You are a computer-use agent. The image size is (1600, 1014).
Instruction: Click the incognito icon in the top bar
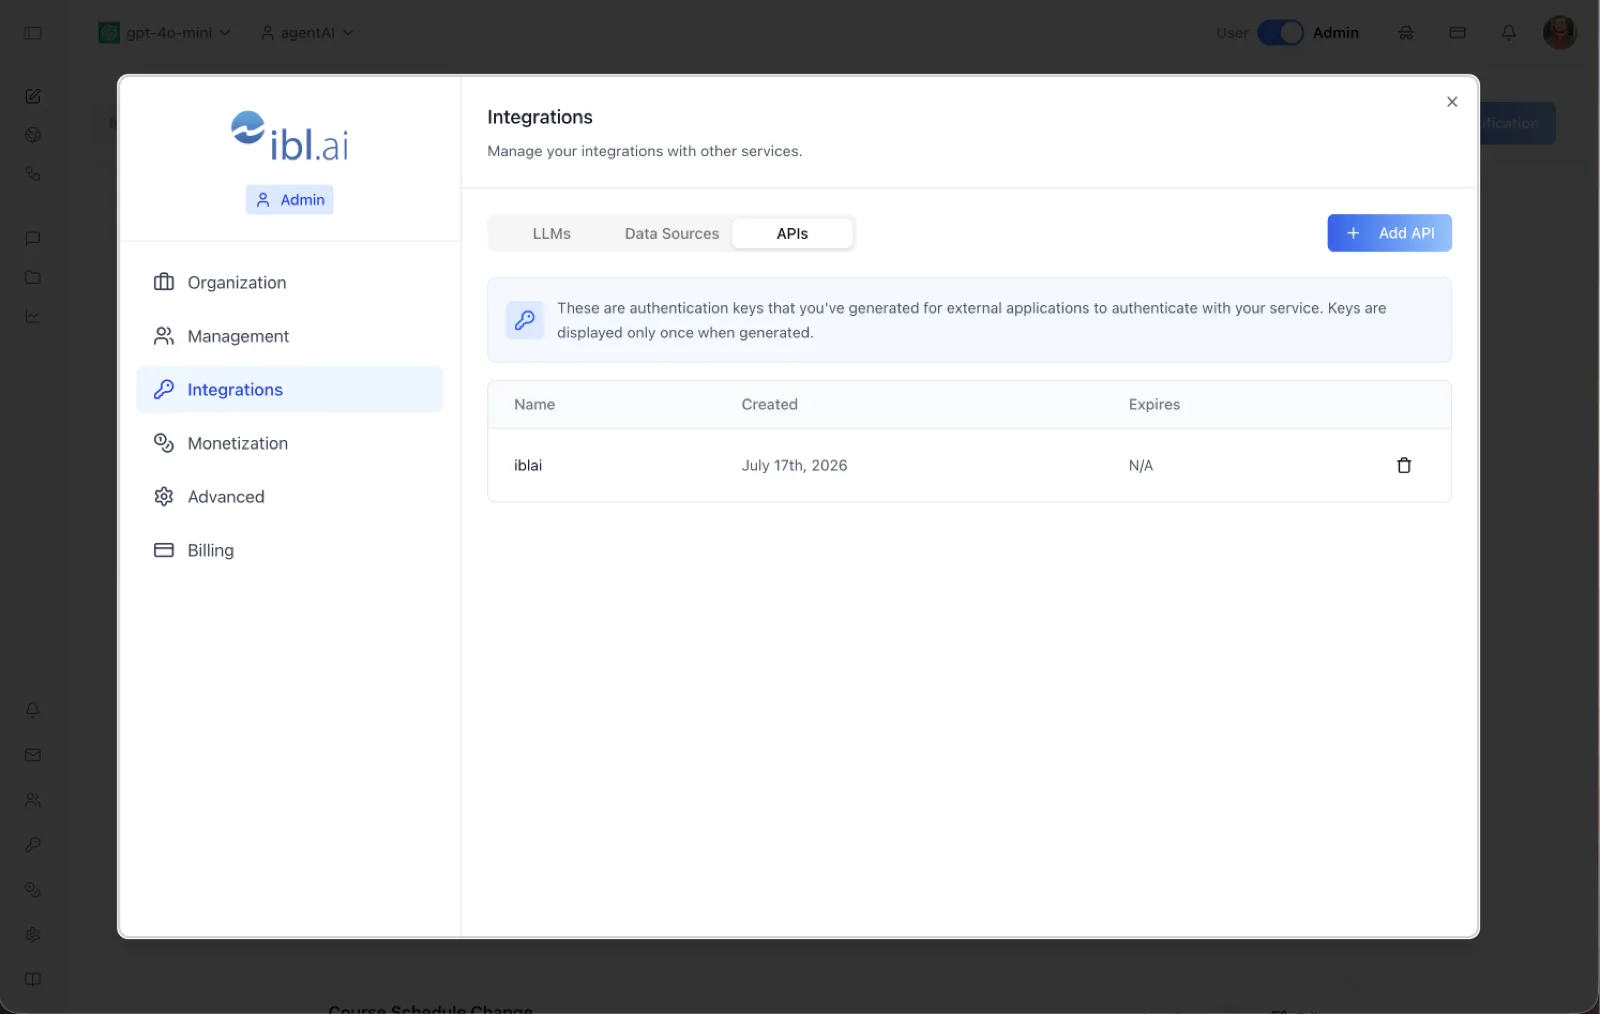(1406, 33)
